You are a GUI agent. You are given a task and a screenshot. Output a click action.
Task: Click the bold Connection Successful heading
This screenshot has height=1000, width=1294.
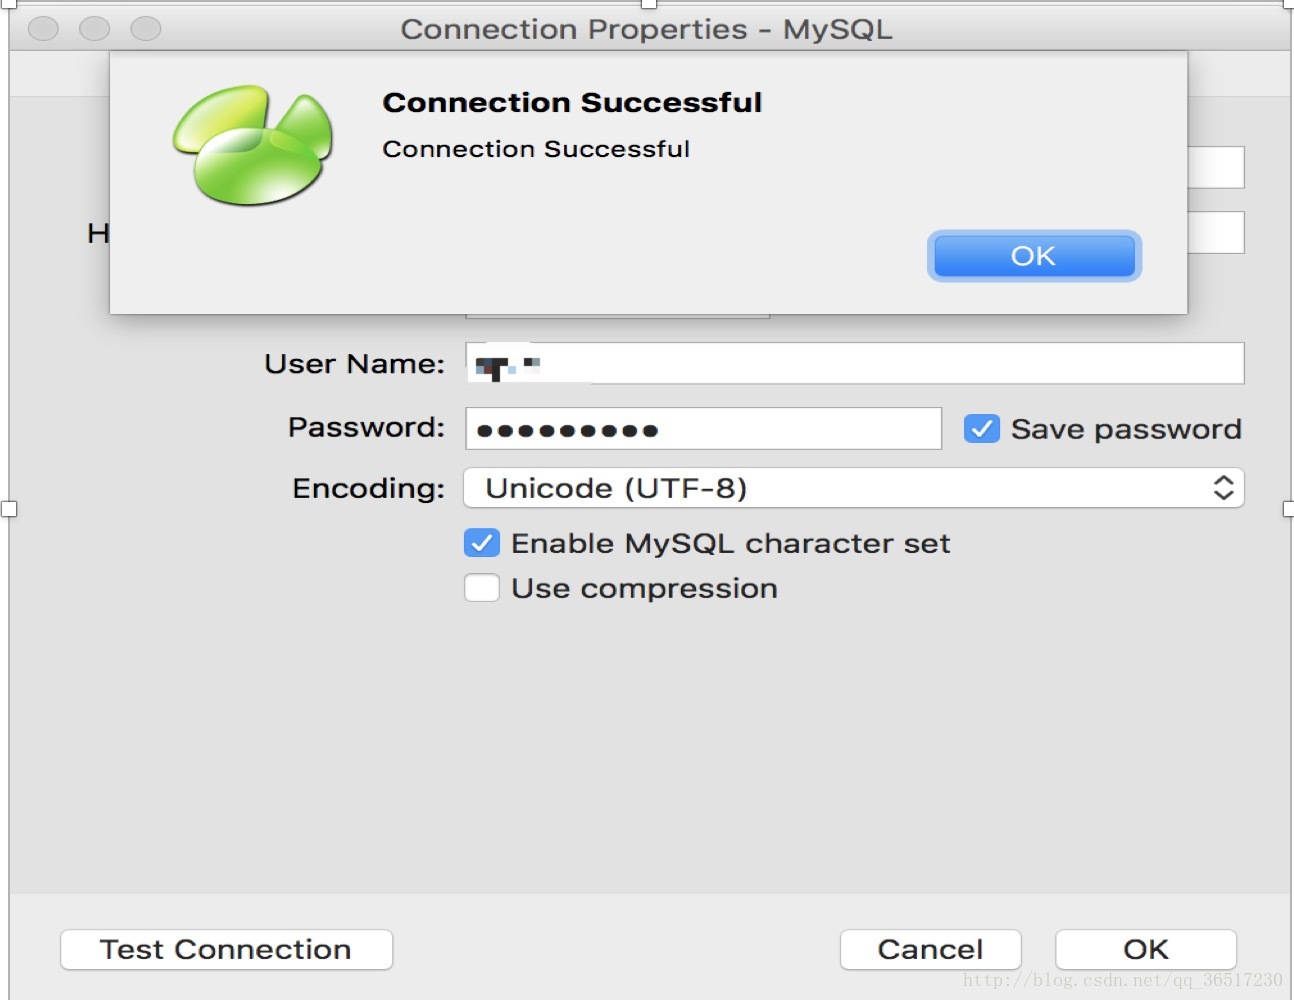[x=572, y=102]
